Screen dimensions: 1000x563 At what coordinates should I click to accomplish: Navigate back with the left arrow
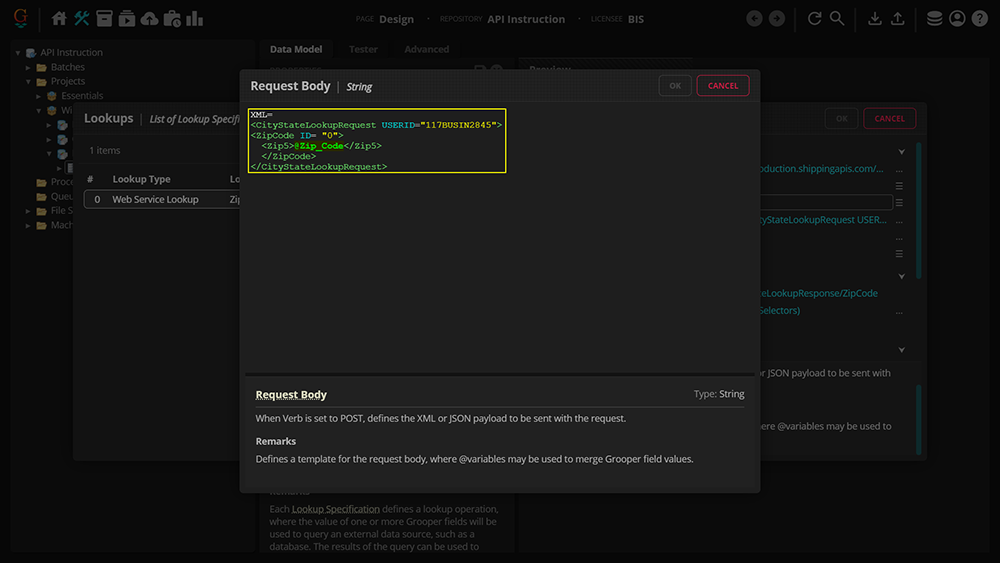pos(754,18)
